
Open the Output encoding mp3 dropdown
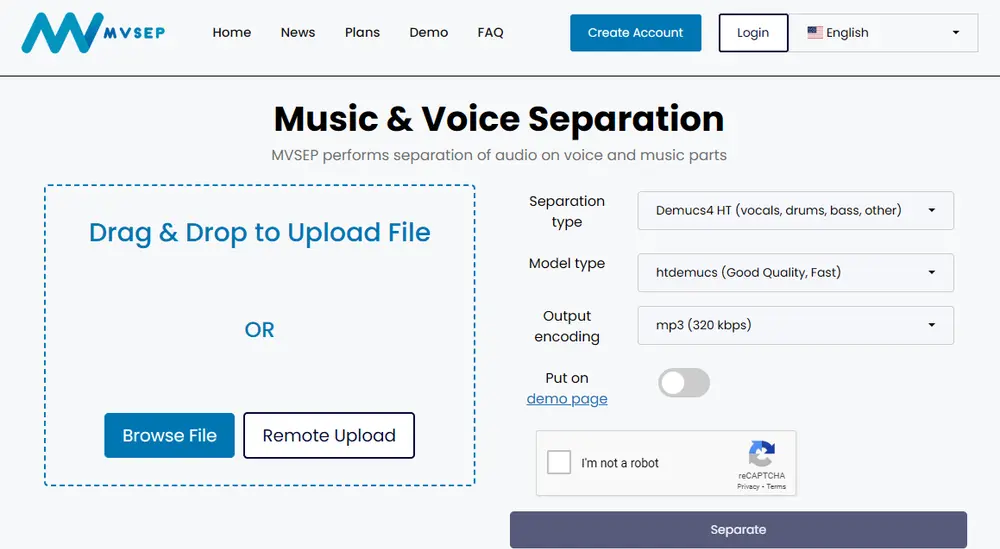click(x=795, y=325)
